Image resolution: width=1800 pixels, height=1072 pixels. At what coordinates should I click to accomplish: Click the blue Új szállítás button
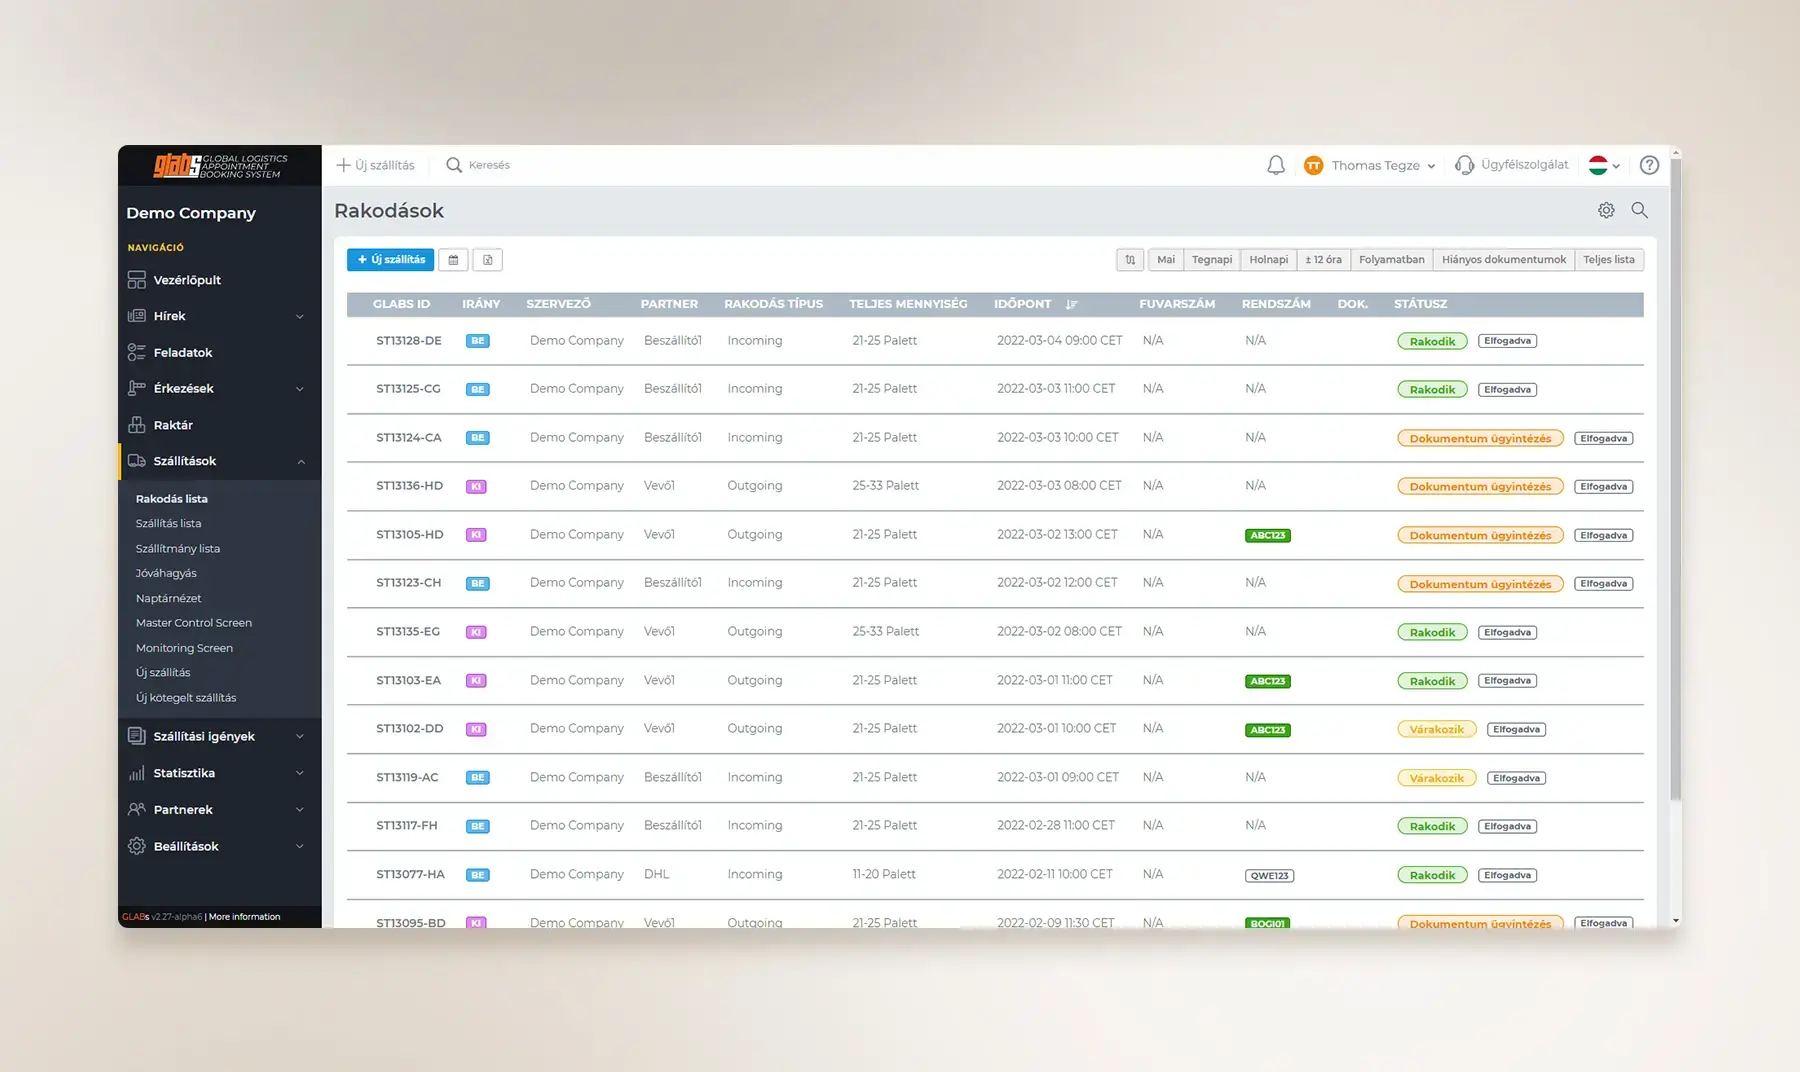tap(390, 260)
